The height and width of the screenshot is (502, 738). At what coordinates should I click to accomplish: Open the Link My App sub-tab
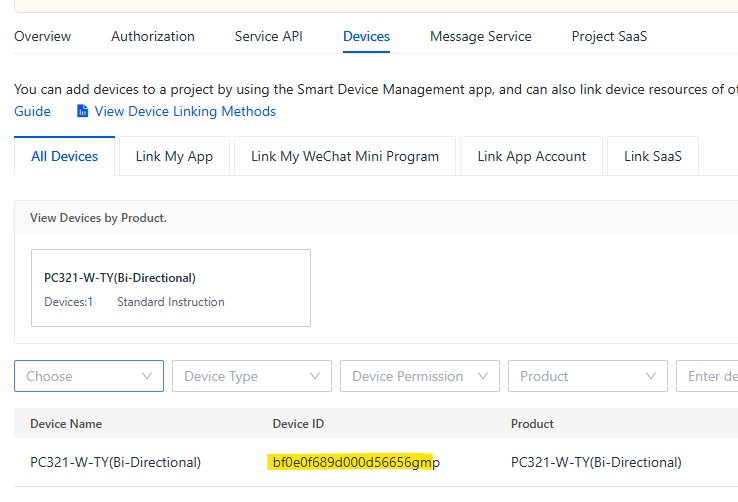click(174, 156)
